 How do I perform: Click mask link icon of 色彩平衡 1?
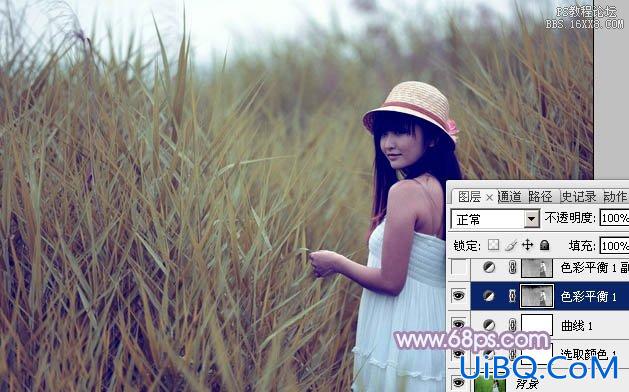[x=512, y=296]
